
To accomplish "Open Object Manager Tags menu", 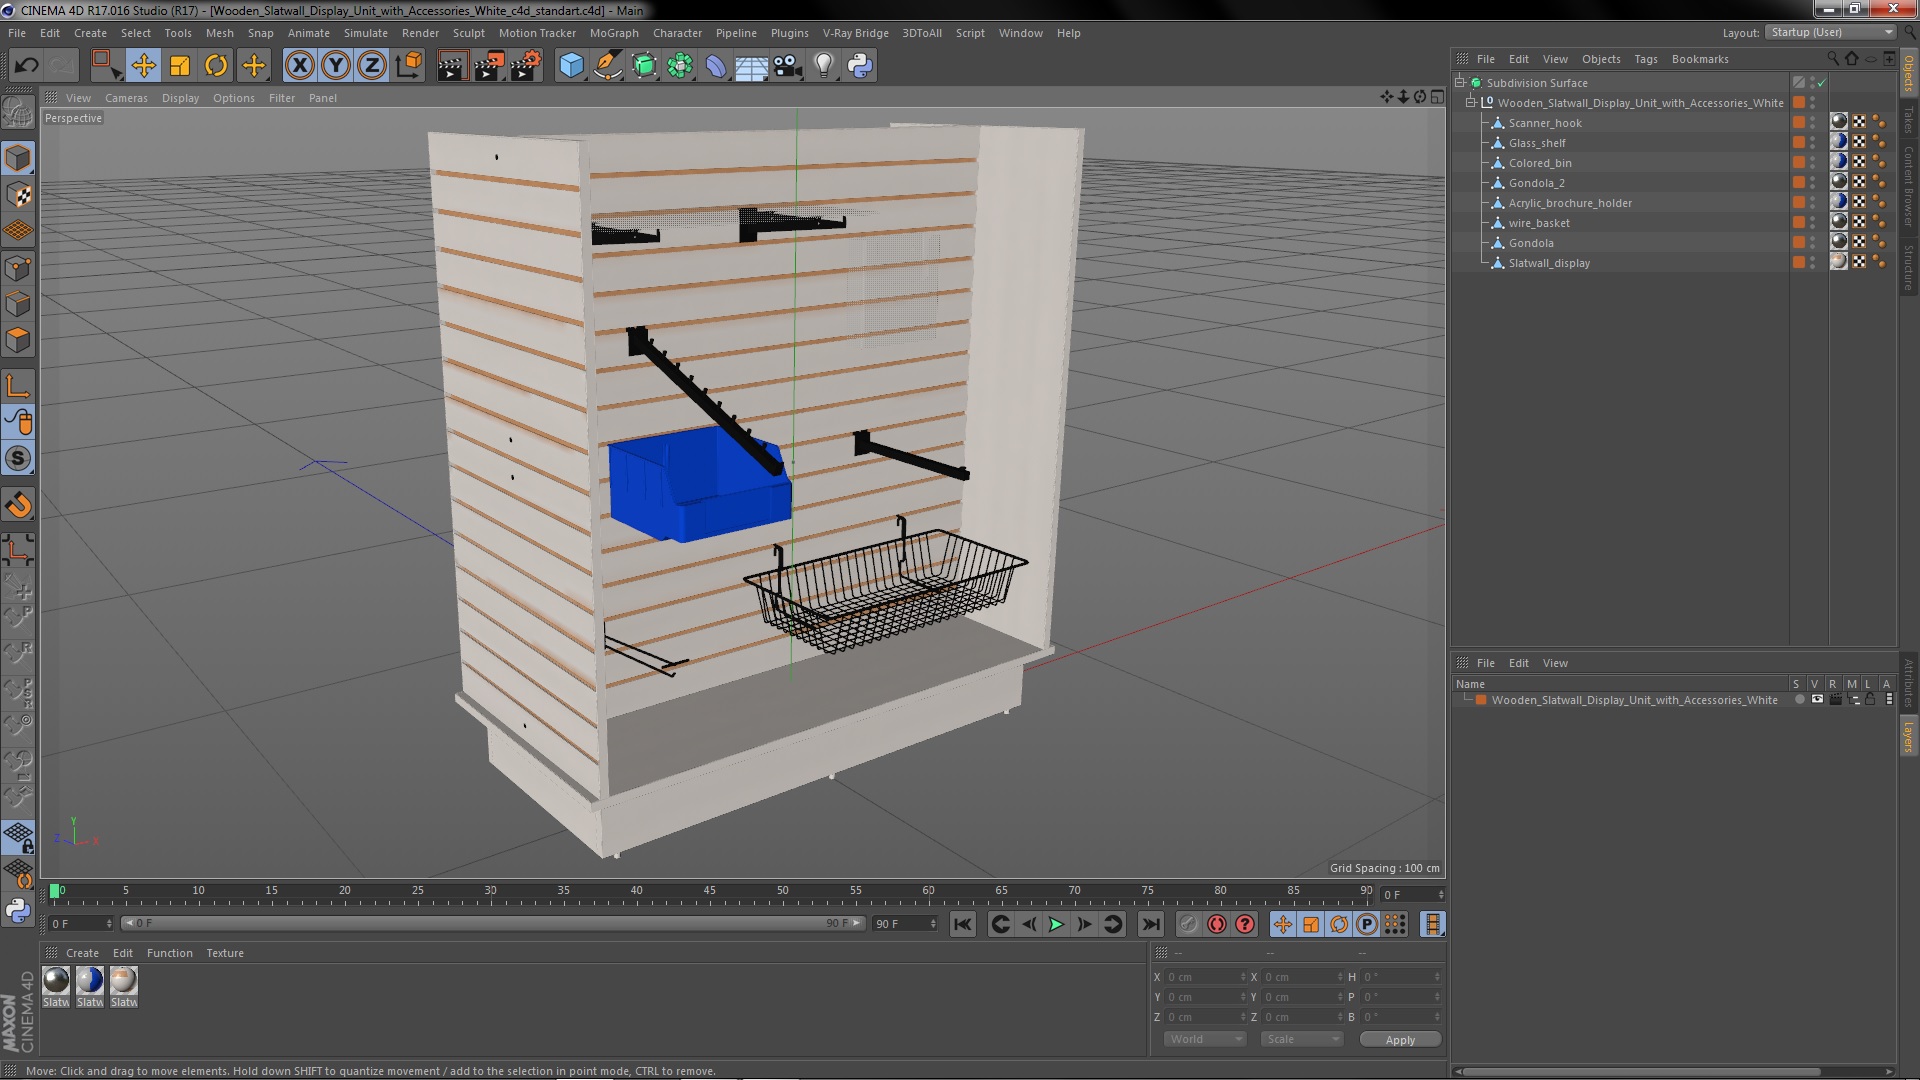I will (x=1646, y=59).
